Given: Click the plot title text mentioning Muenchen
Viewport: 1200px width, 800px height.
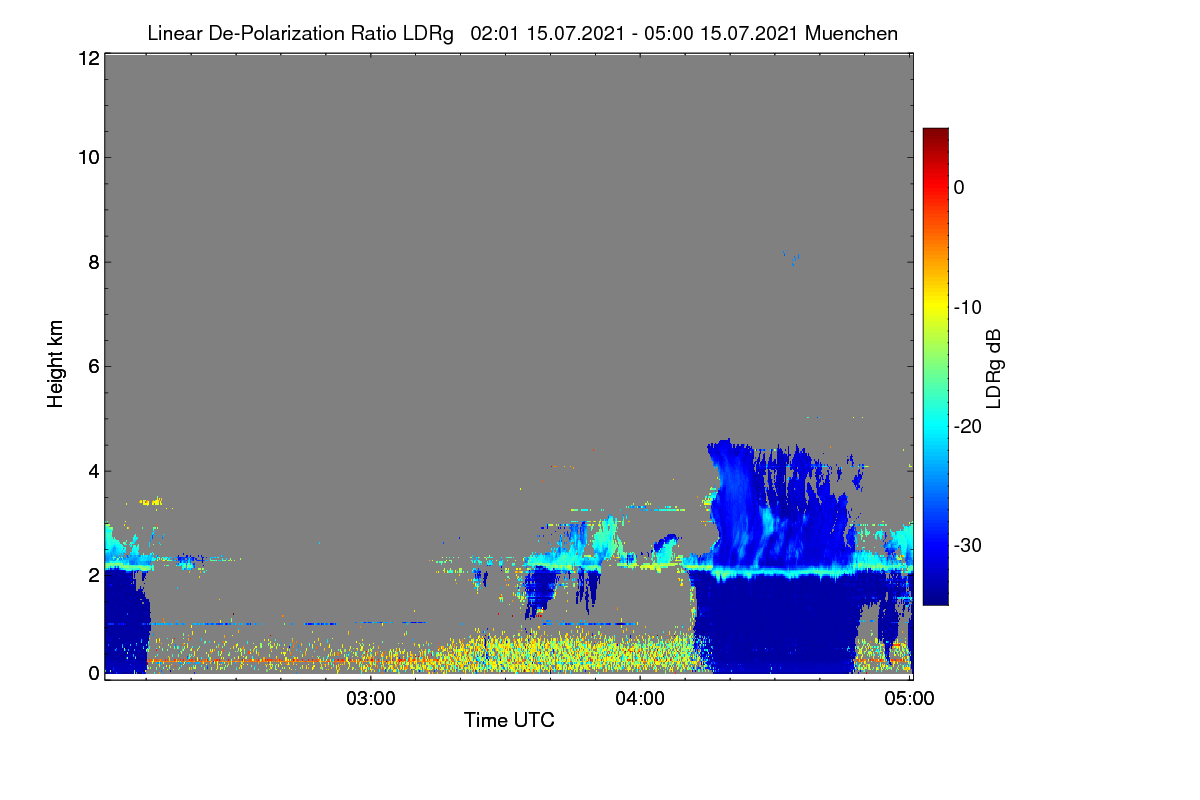Looking at the screenshot, I should click(522, 33).
